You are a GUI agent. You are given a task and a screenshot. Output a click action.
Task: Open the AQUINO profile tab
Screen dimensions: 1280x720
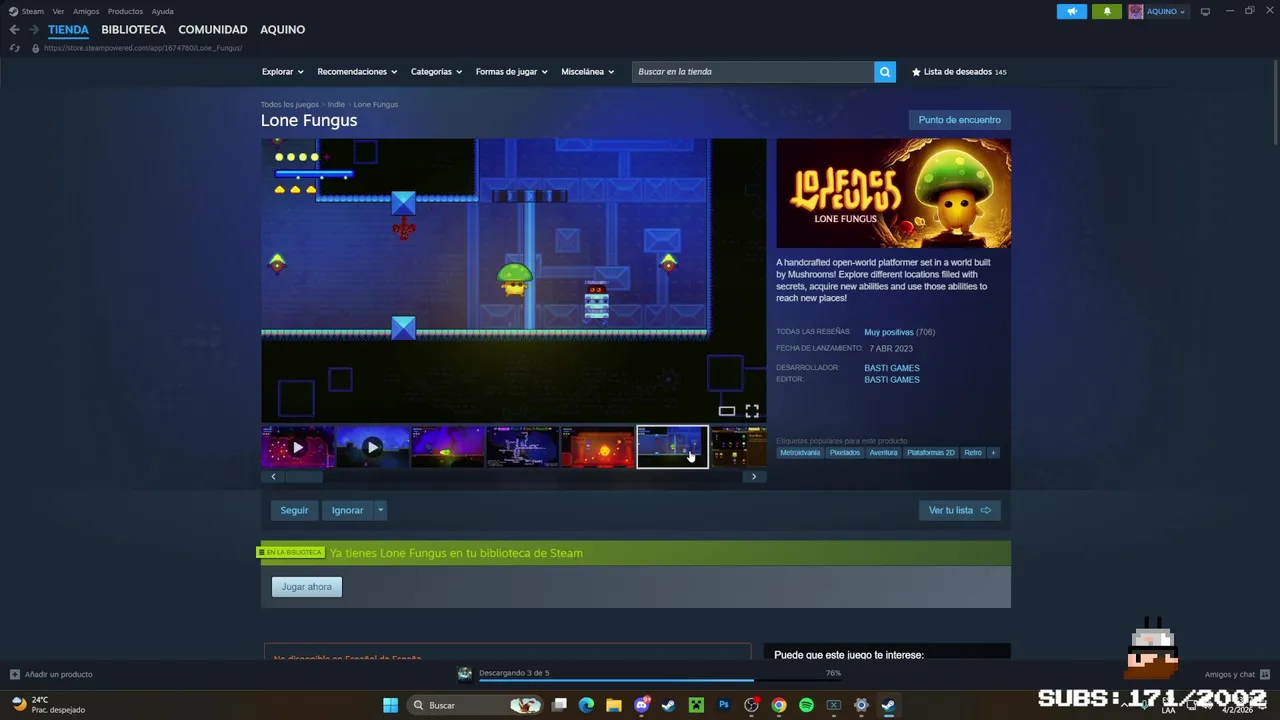click(x=282, y=30)
